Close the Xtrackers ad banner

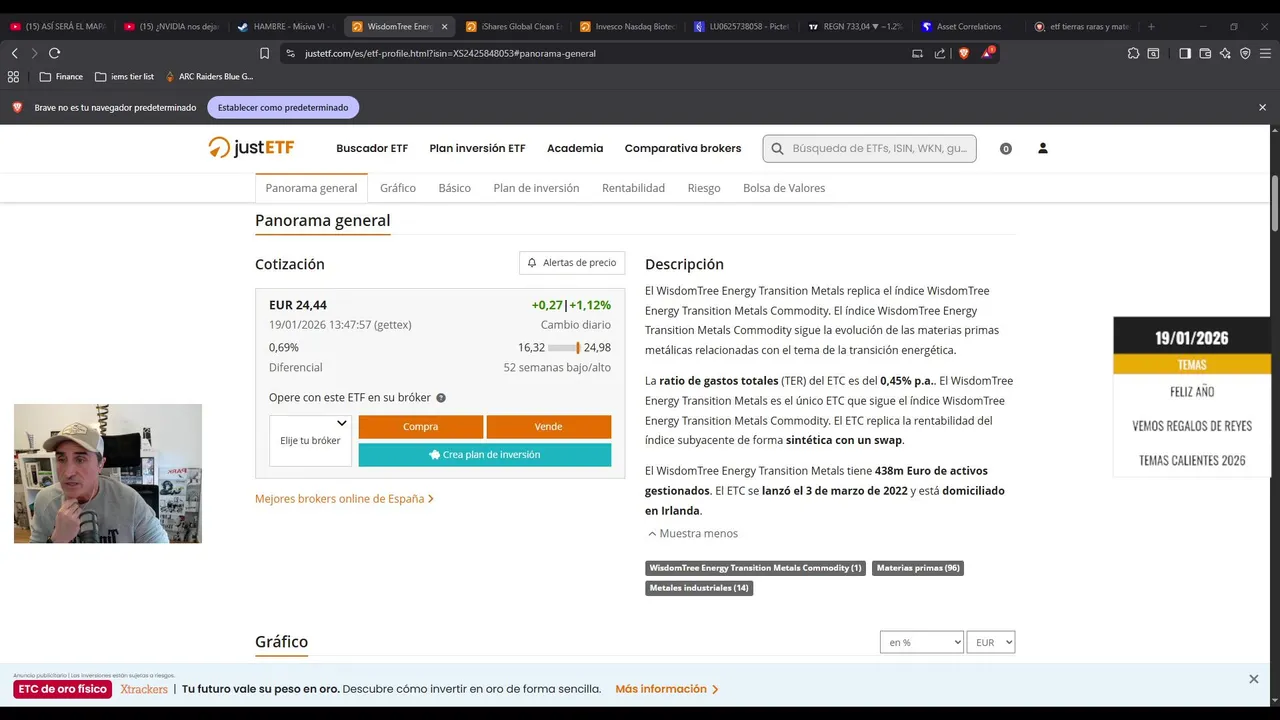click(1253, 679)
